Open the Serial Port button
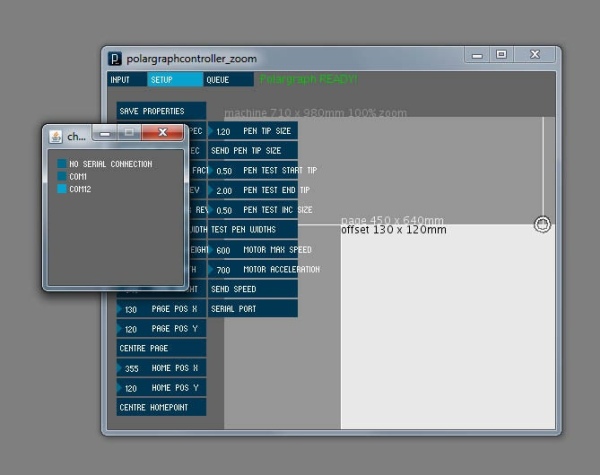 click(253, 309)
